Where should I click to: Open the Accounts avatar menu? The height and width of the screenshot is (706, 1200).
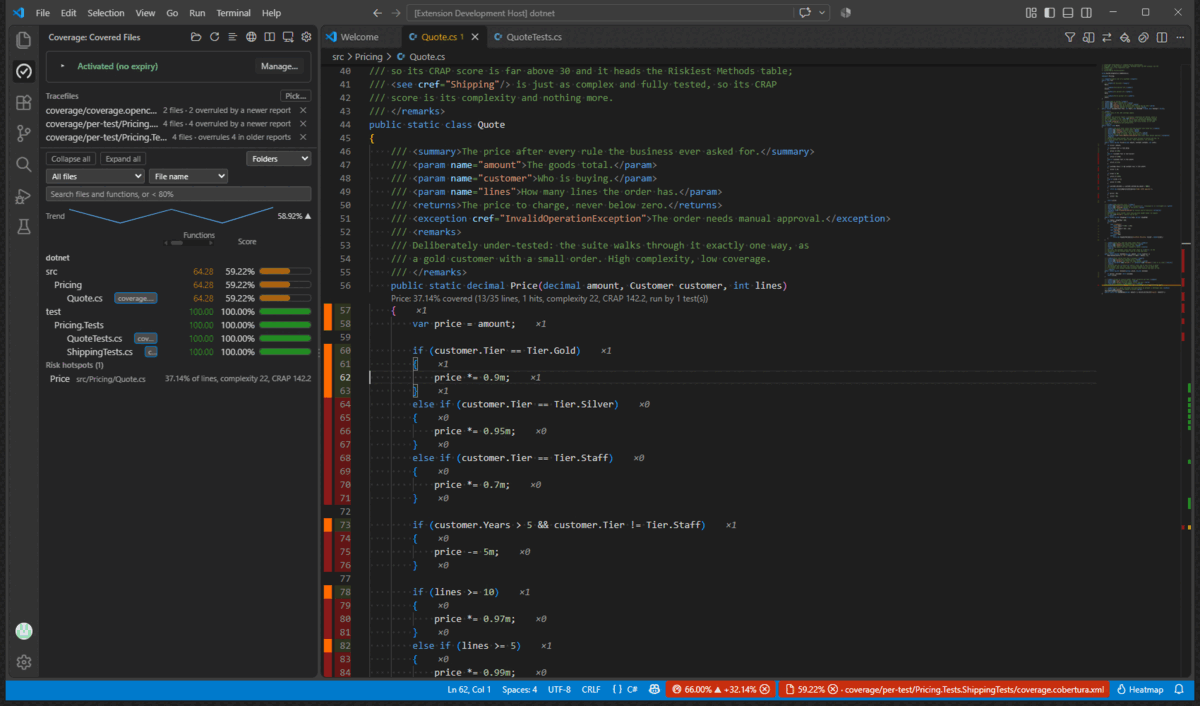tap(24, 631)
